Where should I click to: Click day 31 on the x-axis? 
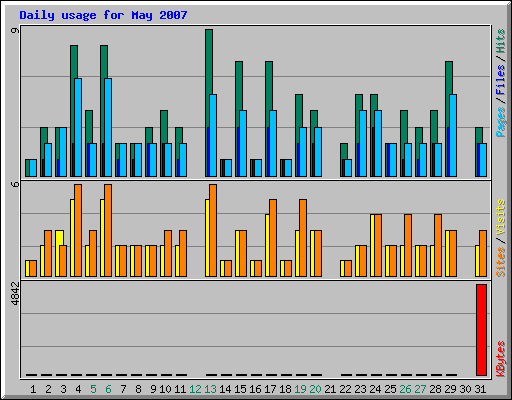point(480,389)
